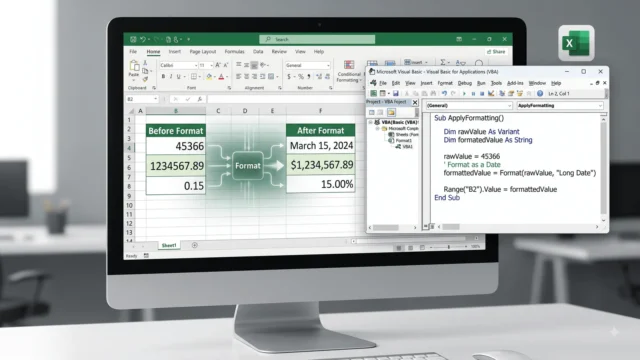Click the Format Painter brush icon
The width and height of the screenshot is (640, 360).
pyautogui.click(x=145, y=79)
